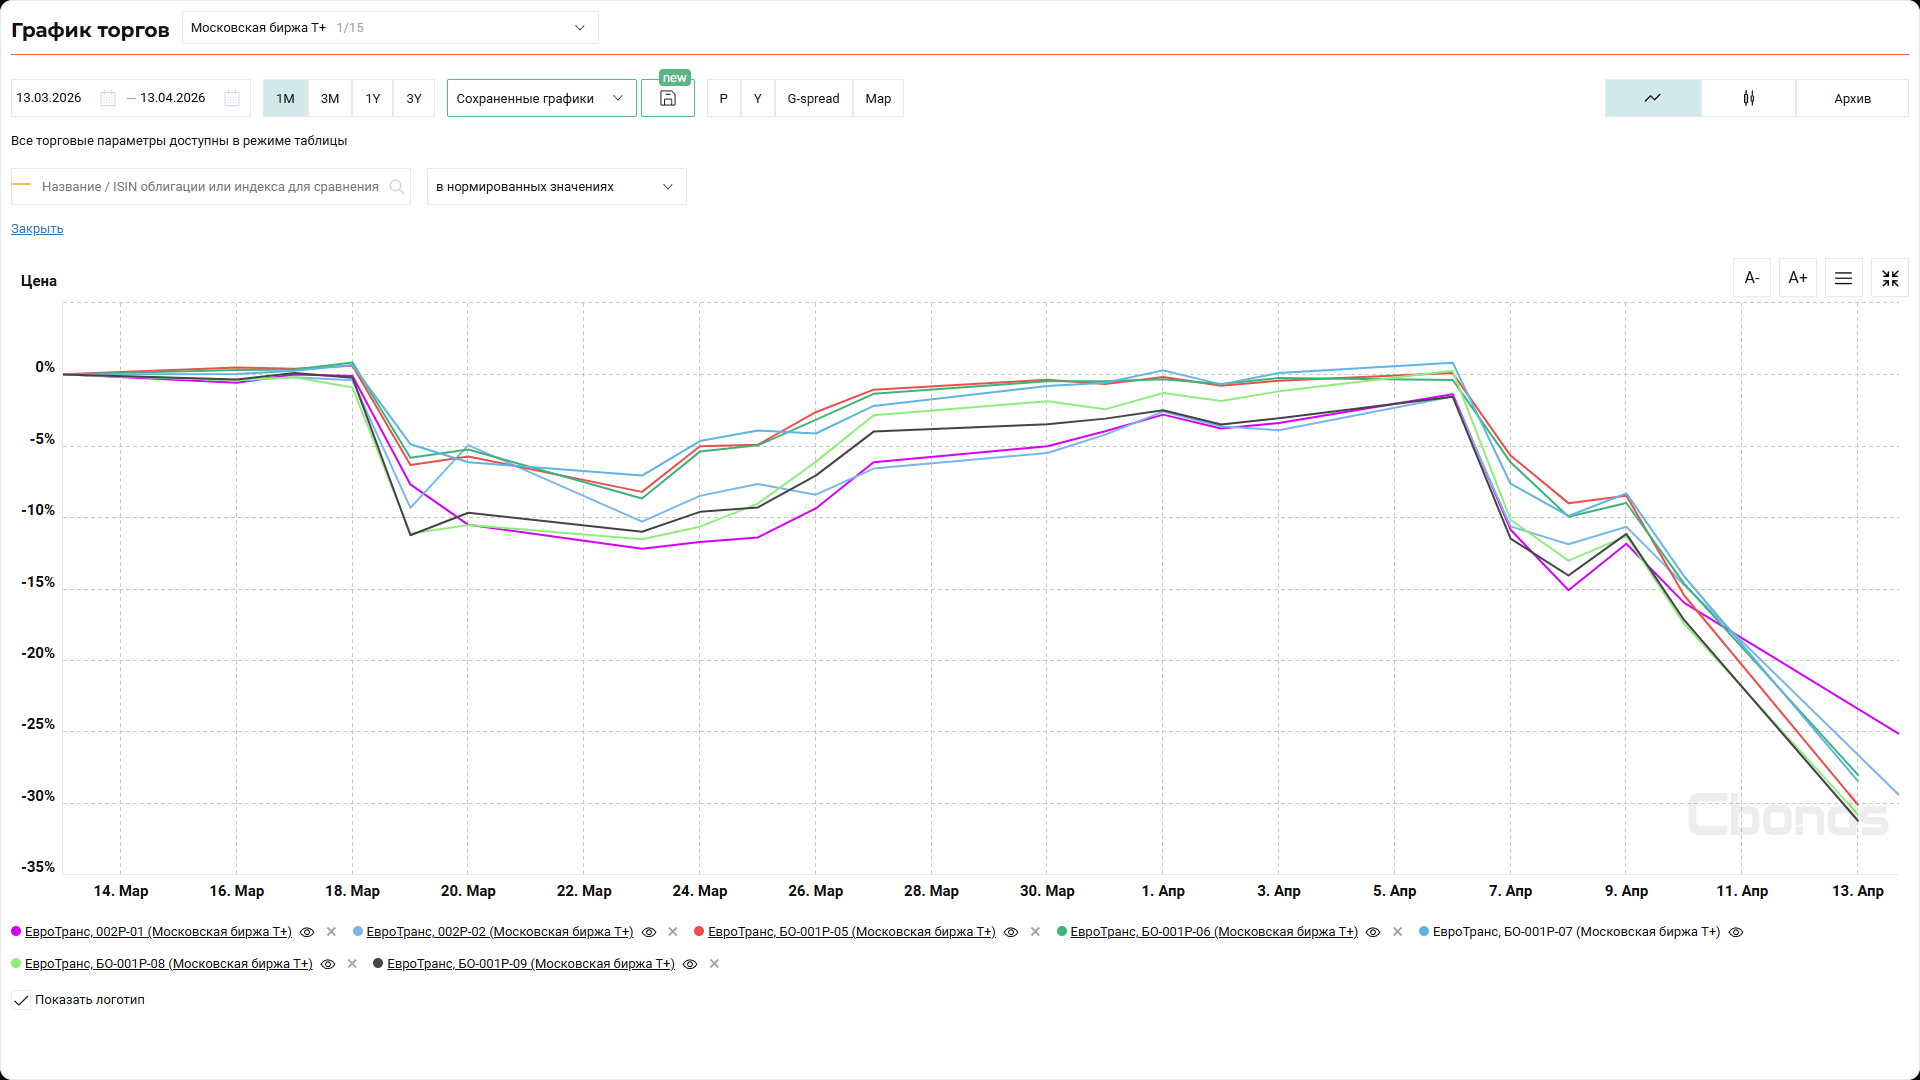Select the 3M period tab
This screenshot has width=1920, height=1080.
point(330,98)
